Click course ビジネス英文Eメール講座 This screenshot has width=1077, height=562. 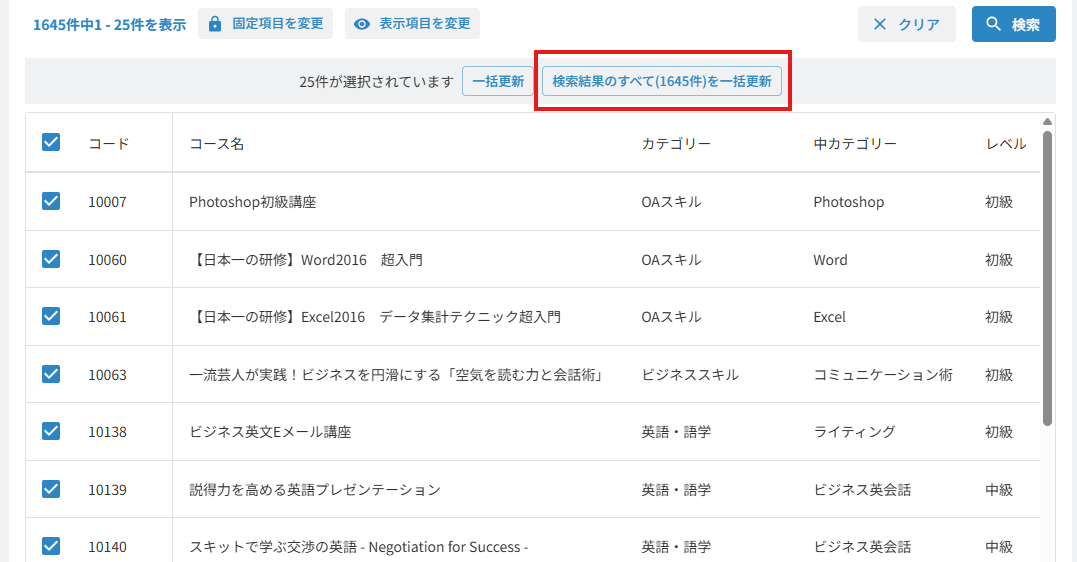(x=270, y=432)
